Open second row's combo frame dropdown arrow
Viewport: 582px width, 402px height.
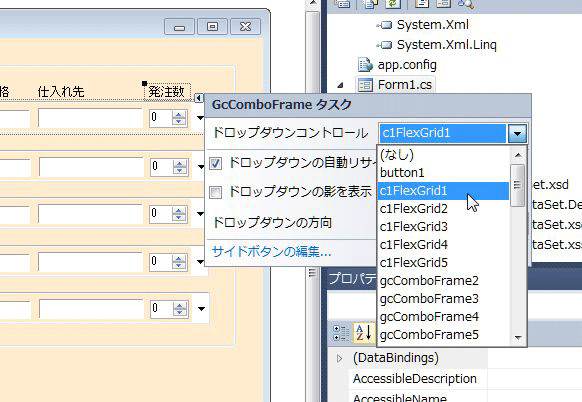click(x=201, y=167)
